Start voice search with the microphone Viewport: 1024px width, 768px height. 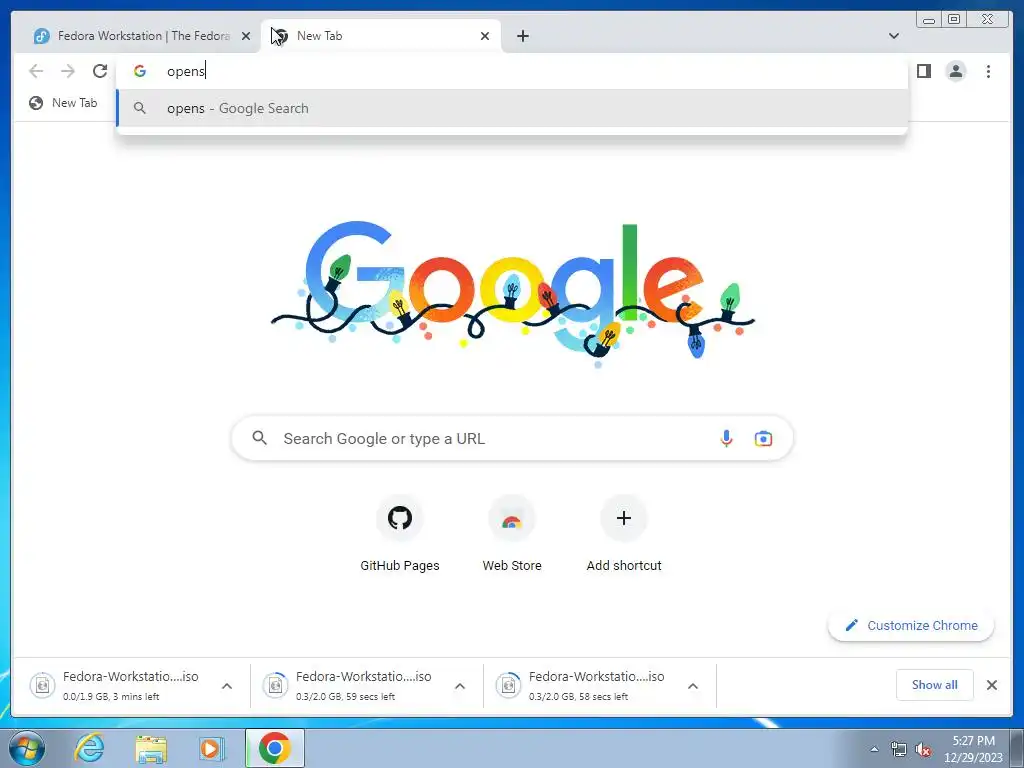pos(726,438)
